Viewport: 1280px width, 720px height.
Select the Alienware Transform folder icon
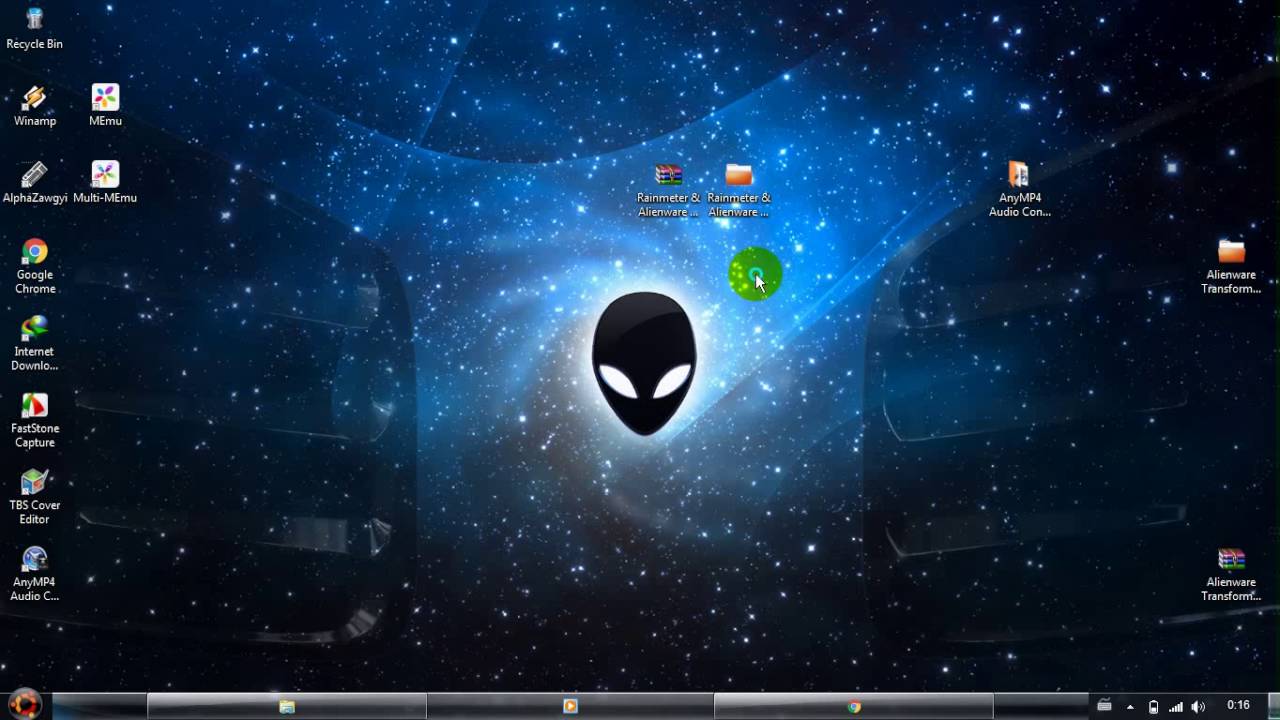click(x=1231, y=266)
